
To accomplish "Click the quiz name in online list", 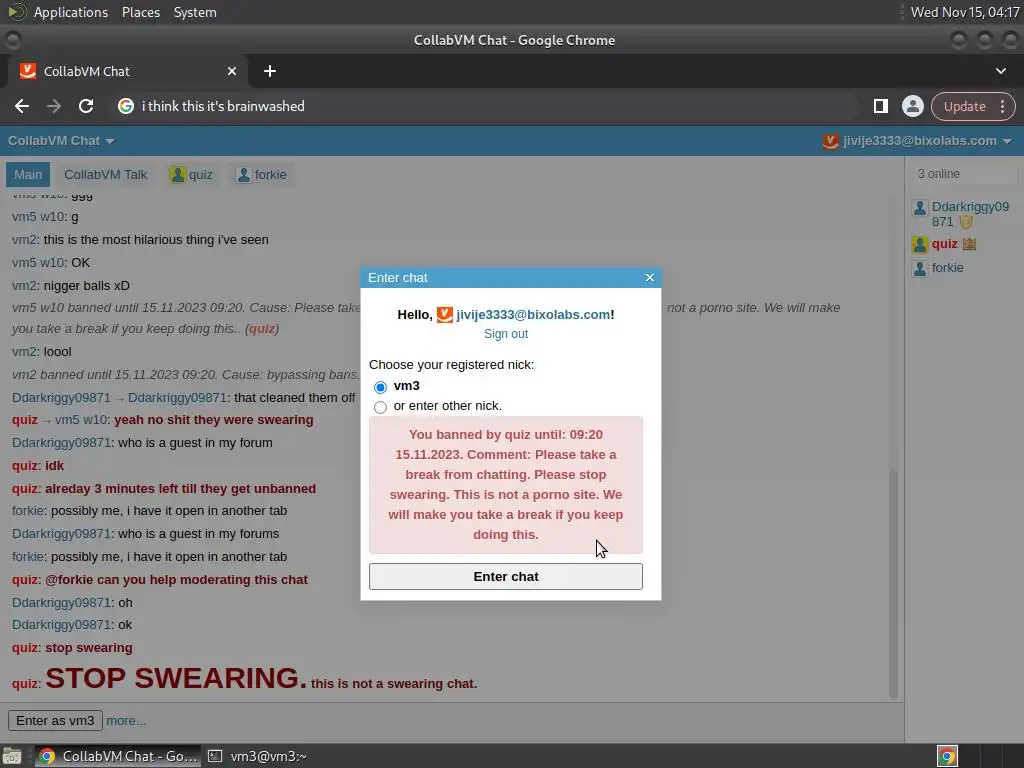I will tap(944, 244).
